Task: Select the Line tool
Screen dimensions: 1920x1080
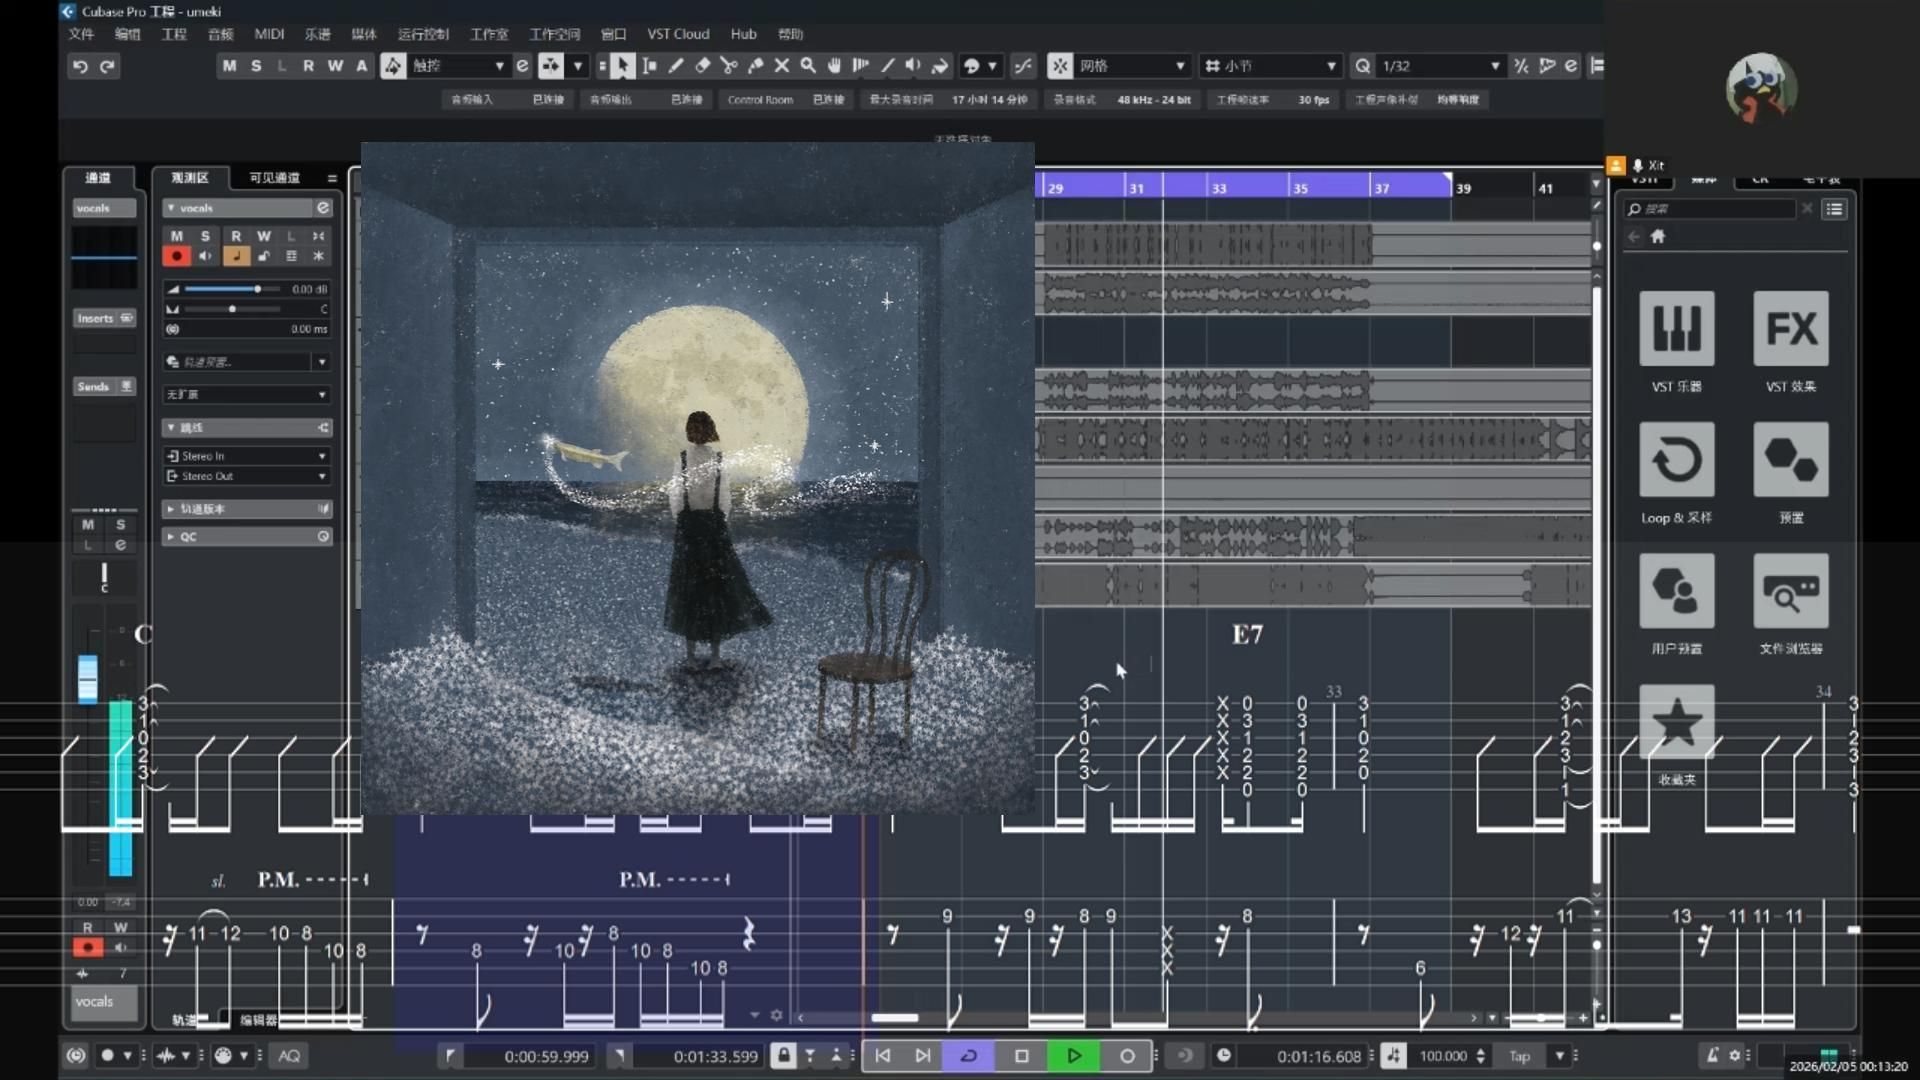Action: pos(888,66)
